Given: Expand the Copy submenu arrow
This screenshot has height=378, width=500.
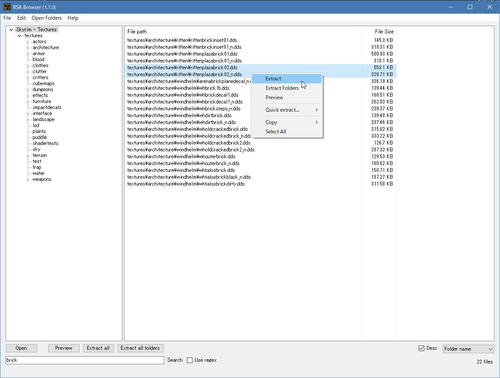Looking at the screenshot, I should tap(317, 122).
